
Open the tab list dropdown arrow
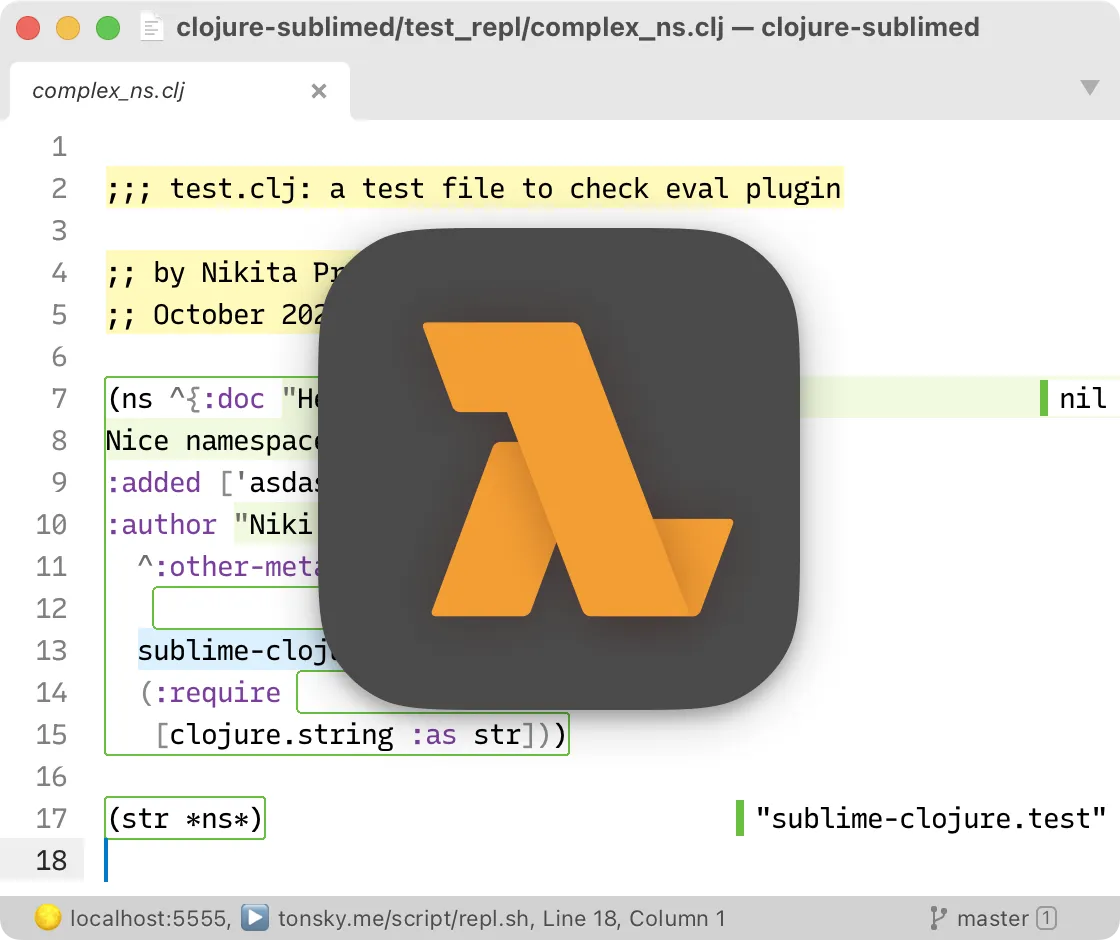coord(1090,88)
